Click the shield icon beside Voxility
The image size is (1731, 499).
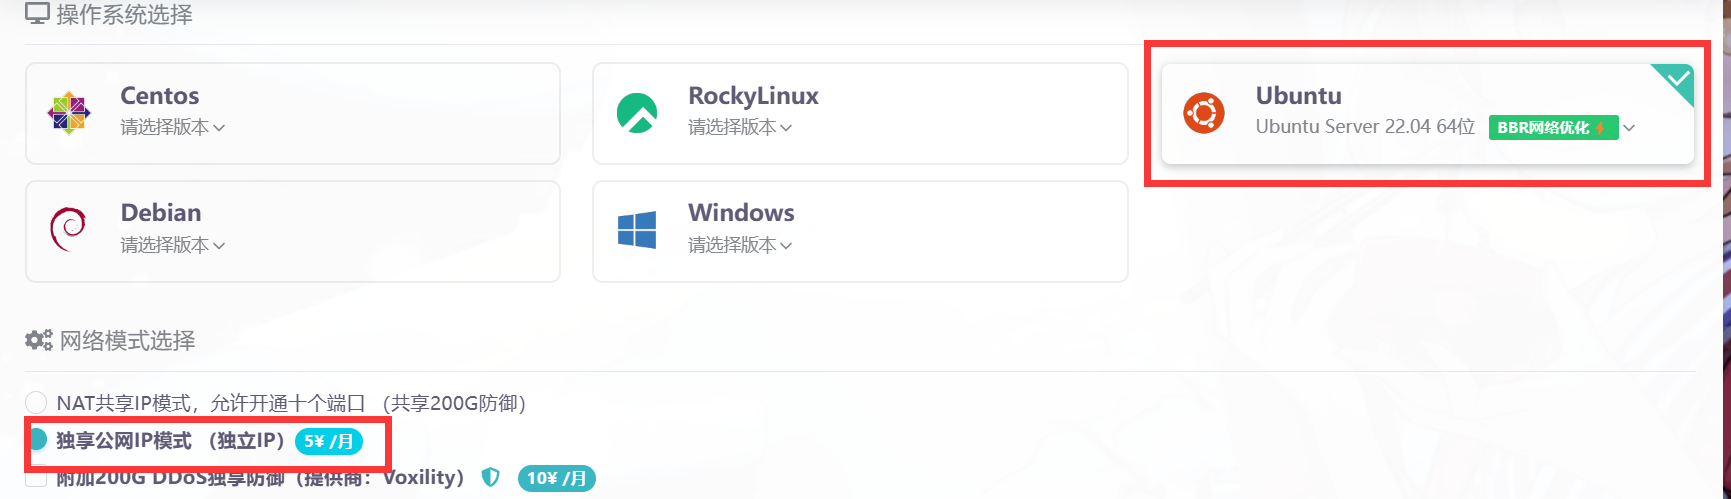click(490, 478)
